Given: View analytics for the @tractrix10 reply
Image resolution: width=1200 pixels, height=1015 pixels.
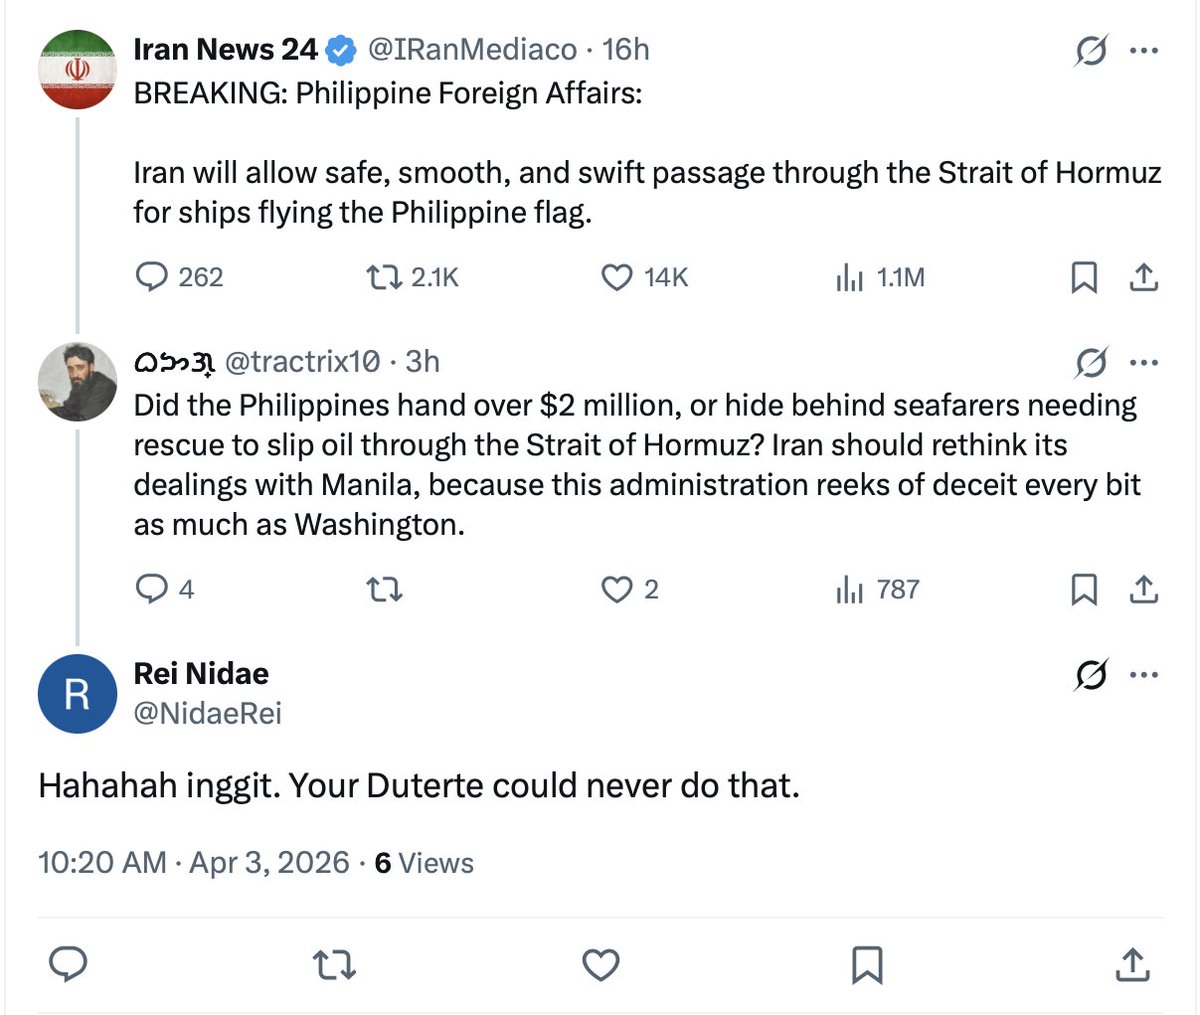Looking at the screenshot, I should pos(849,590).
